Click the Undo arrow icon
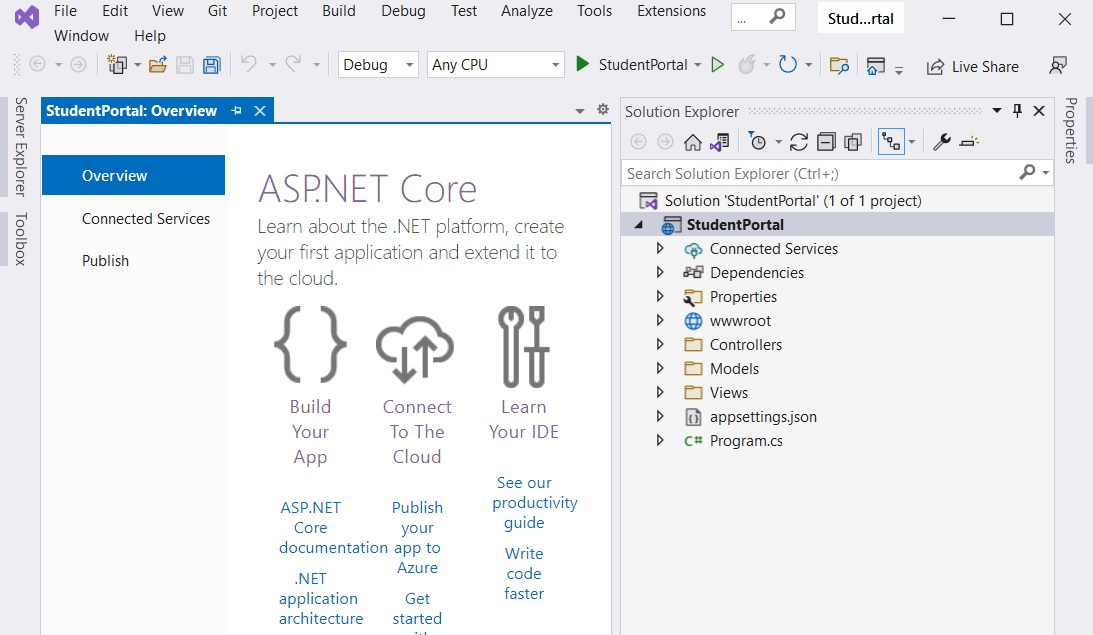 249,64
